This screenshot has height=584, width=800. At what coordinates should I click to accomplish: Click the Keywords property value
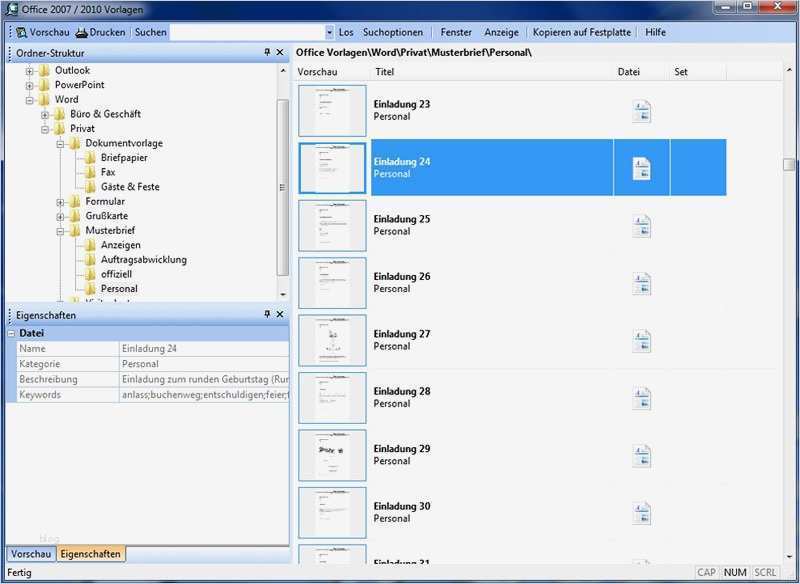point(204,395)
